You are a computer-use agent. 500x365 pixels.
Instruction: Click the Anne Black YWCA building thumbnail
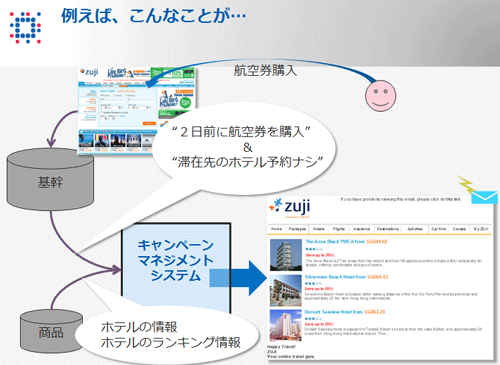(x=286, y=255)
